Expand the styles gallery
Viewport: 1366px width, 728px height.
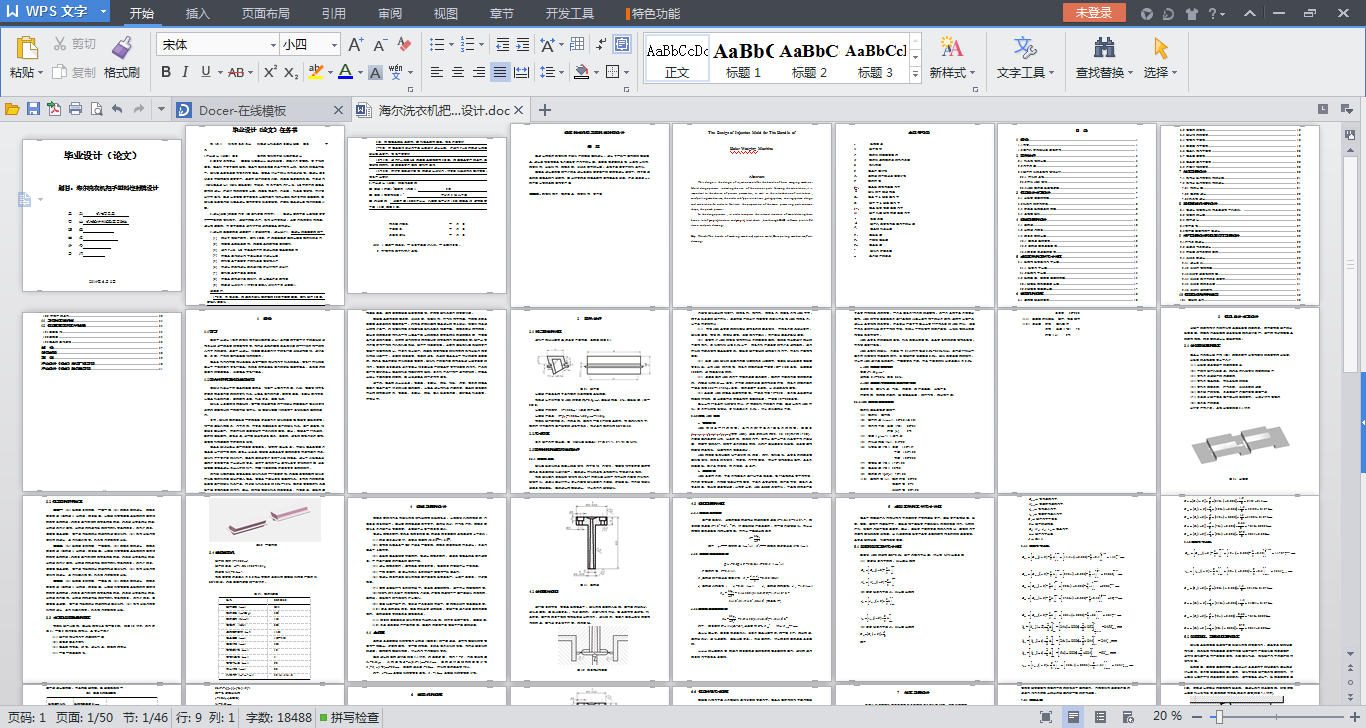914,75
